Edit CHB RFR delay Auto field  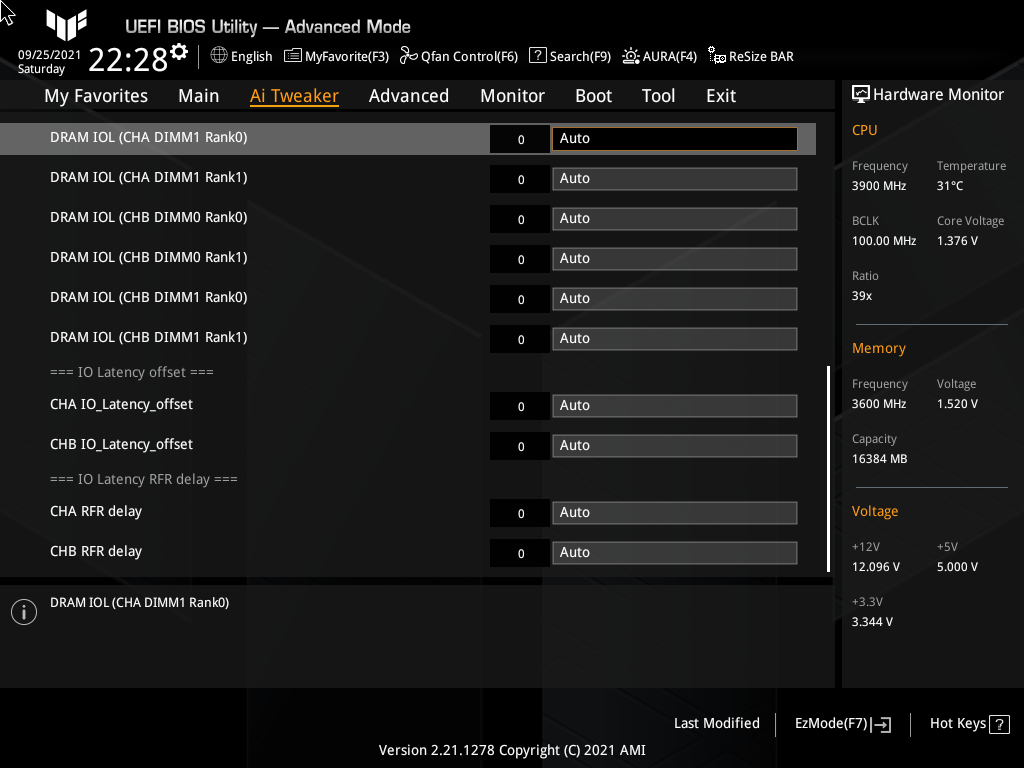(675, 552)
